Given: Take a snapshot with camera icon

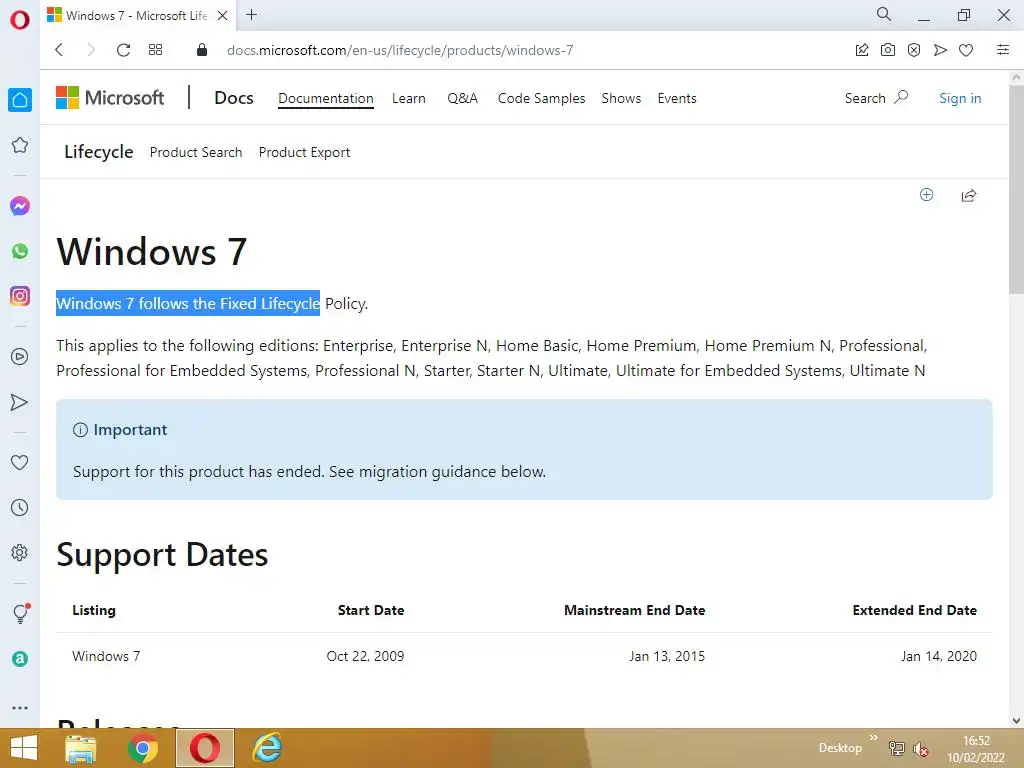Looking at the screenshot, I should (888, 50).
